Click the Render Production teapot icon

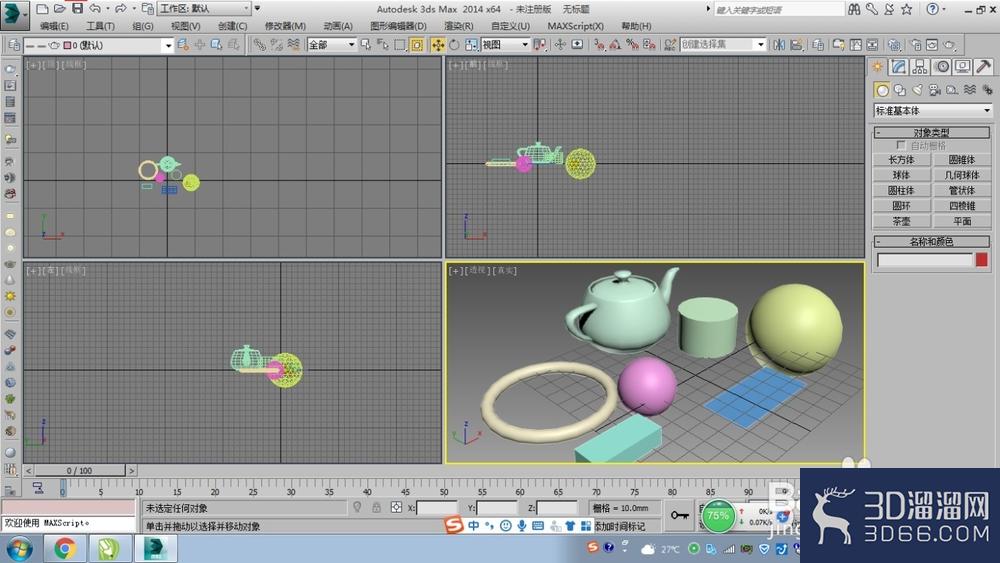(950, 45)
